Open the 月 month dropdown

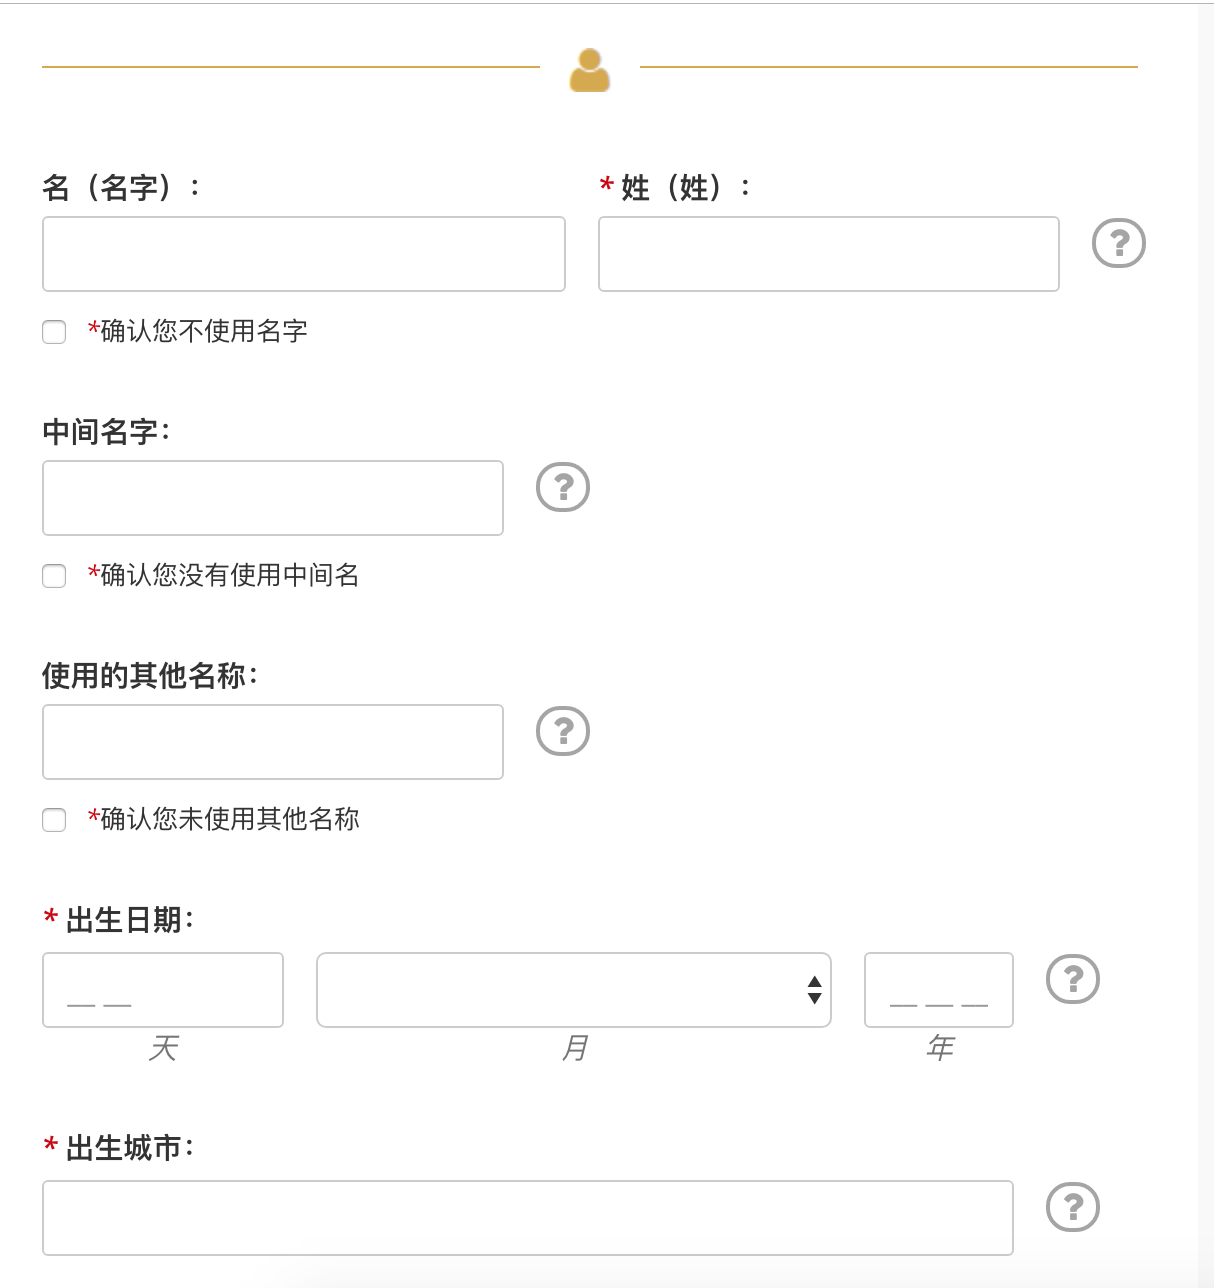click(560, 990)
